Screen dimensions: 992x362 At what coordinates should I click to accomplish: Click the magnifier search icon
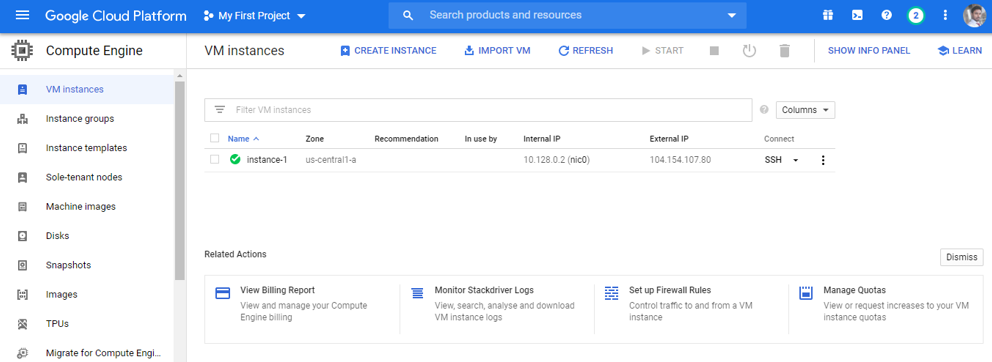tap(408, 16)
